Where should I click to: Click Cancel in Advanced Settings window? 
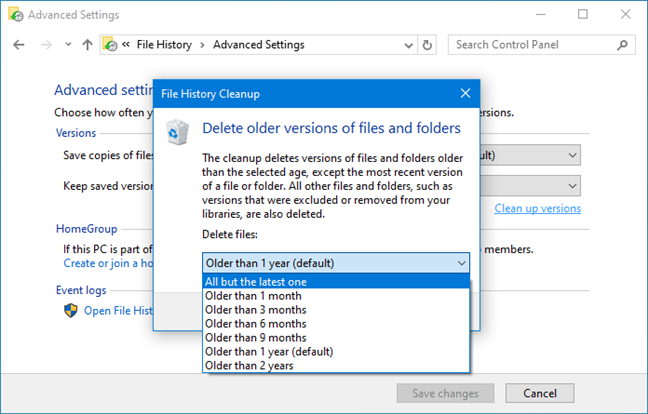point(540,393)
